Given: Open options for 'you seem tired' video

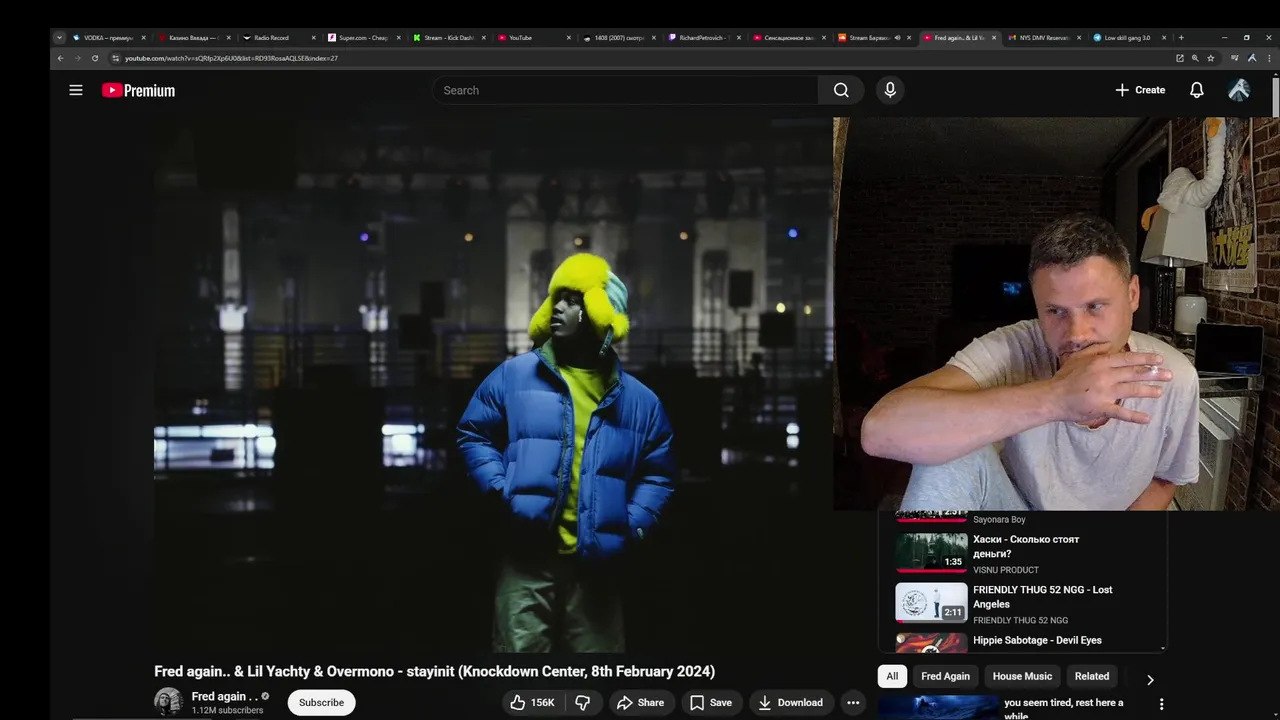Looking at the screenshot, I should point(1161,704).
